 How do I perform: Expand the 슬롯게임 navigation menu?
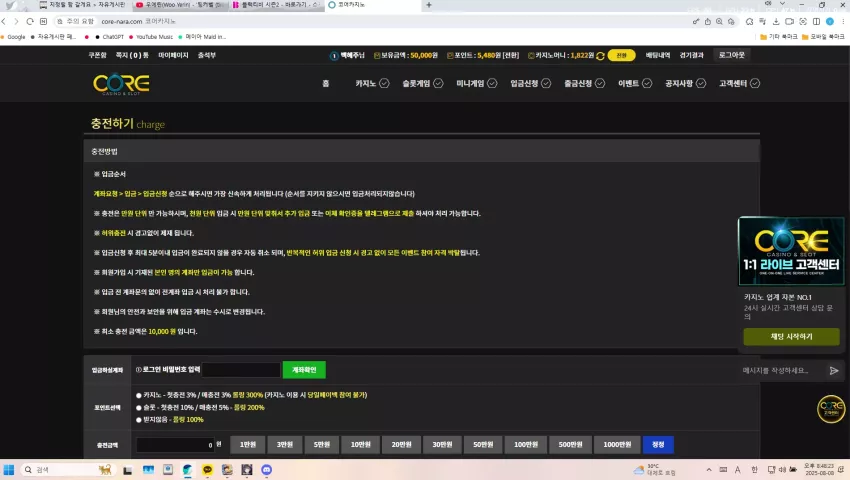pyautogui.click(x=422, y=84)
